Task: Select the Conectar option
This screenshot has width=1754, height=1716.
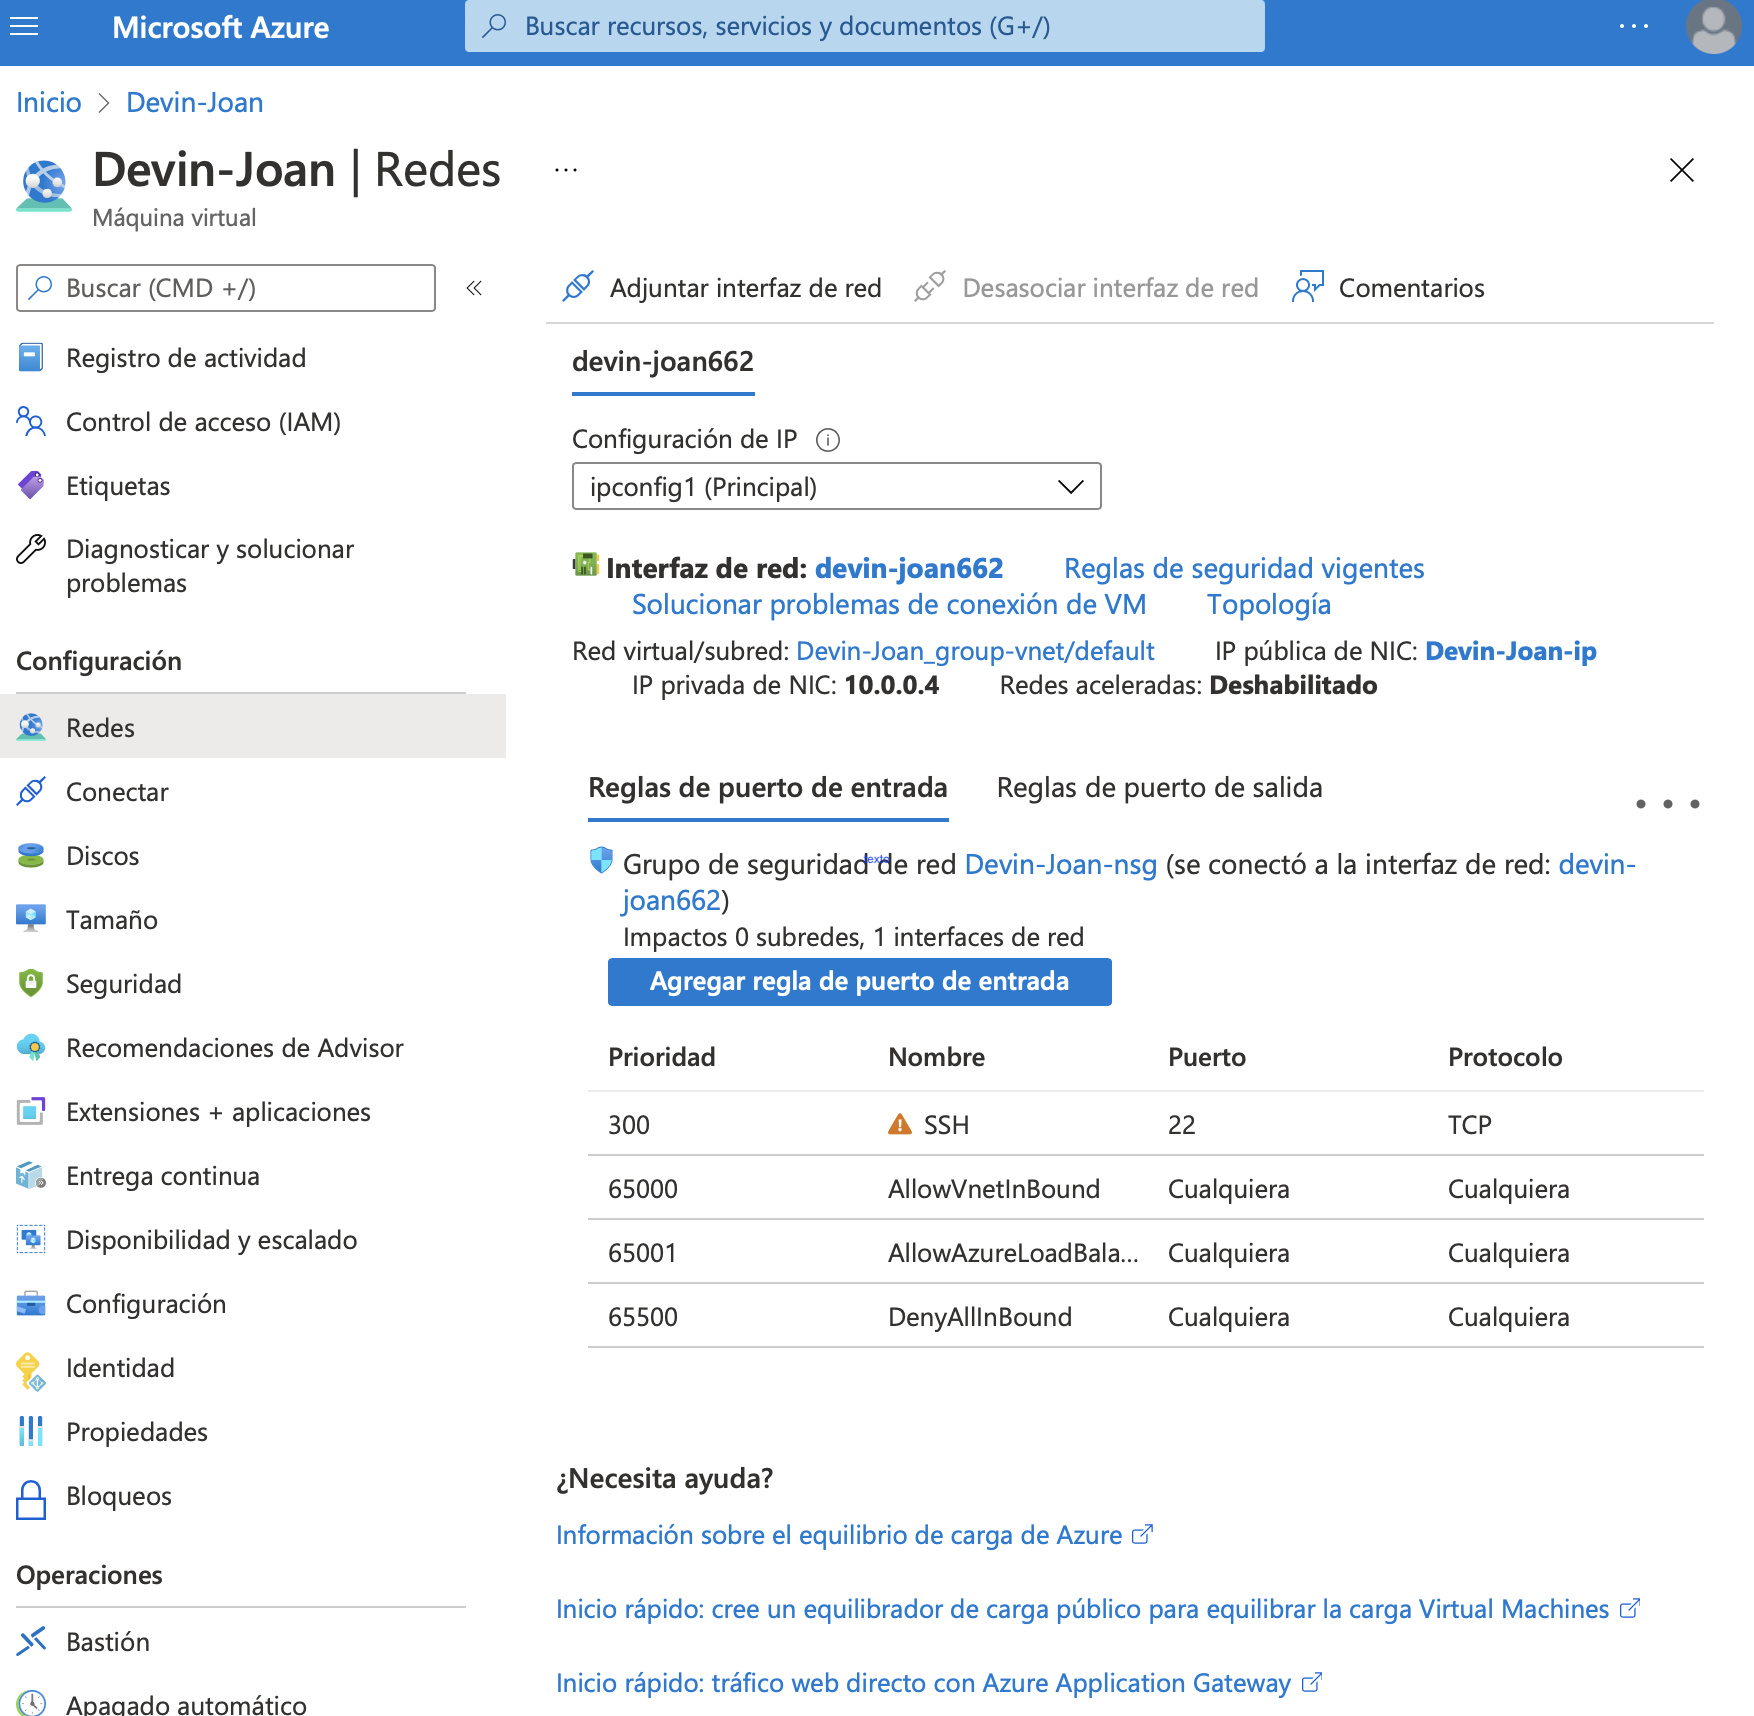Action: [x=117, y=791]
